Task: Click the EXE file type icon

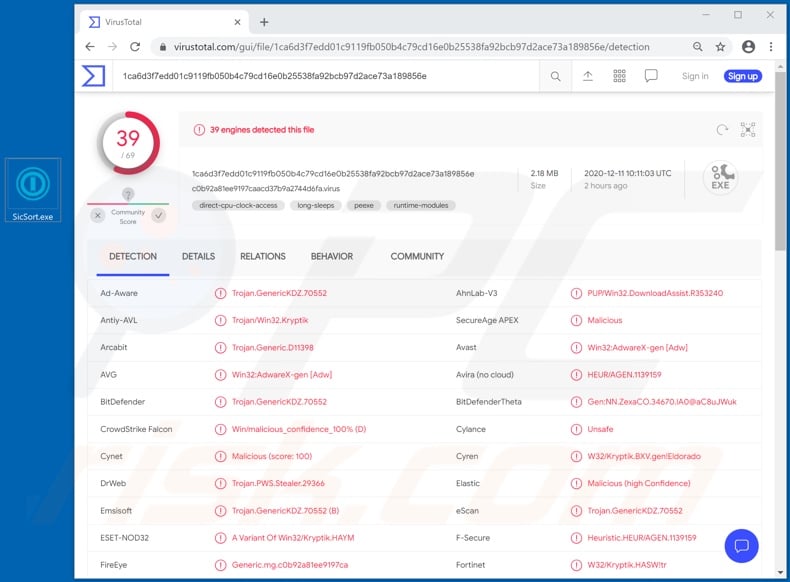Action: coord(720,177)
